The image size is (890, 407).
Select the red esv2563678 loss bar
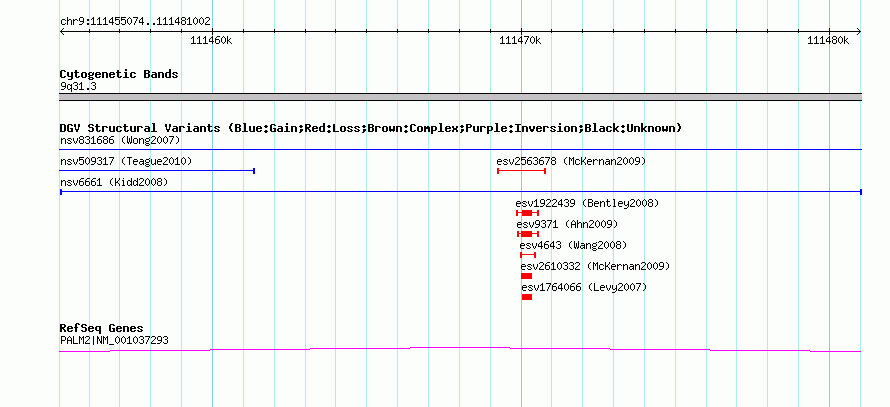[x=522, y=170]
